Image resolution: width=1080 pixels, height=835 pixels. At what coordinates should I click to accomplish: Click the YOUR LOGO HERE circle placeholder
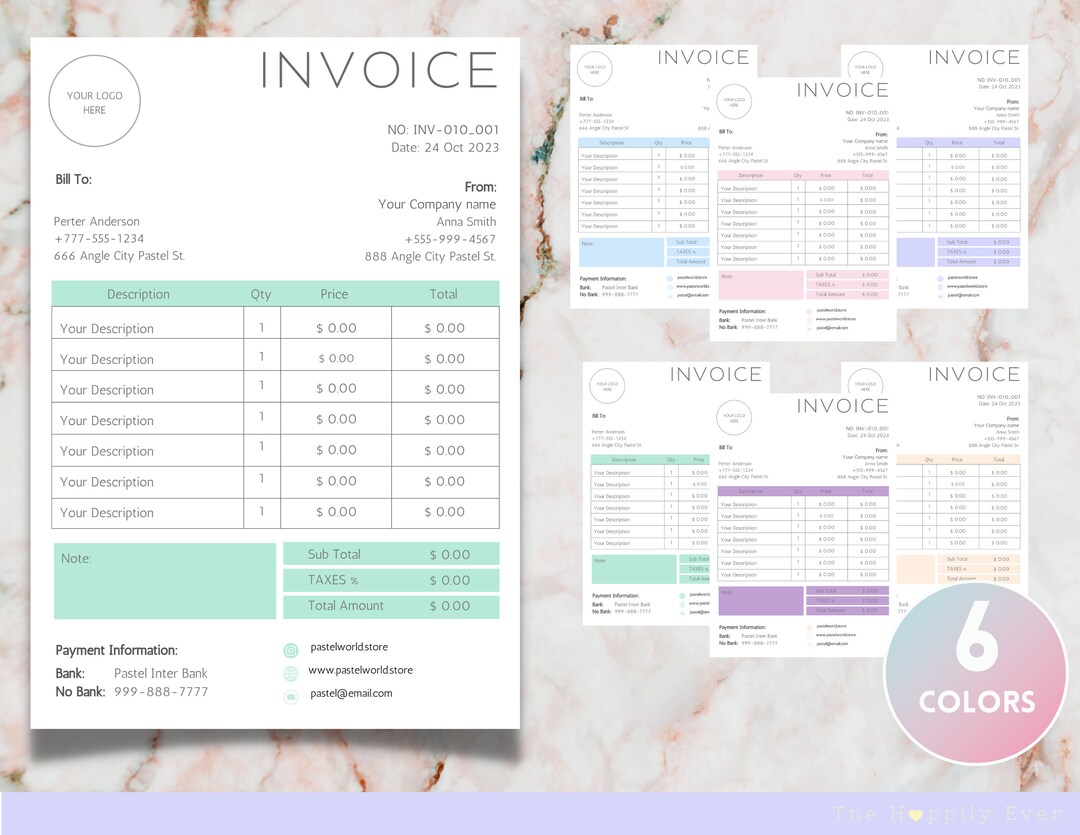tap(94, 100)
